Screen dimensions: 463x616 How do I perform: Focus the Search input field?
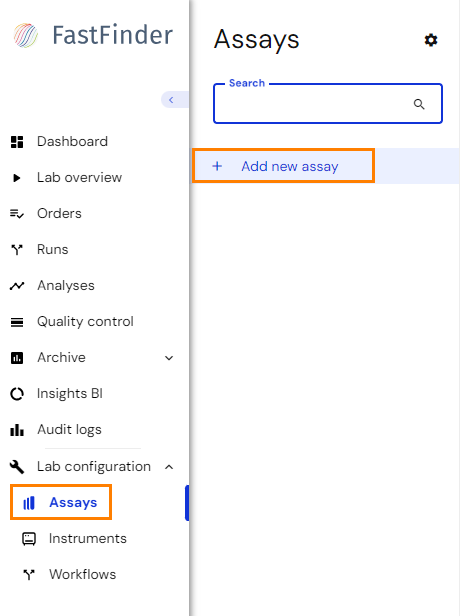point(328,104)
